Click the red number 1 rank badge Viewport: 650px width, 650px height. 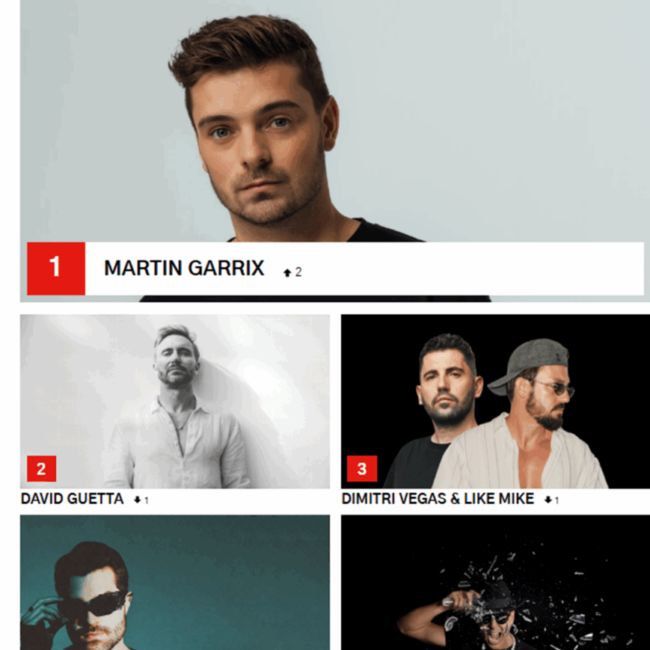click(56, 268)
